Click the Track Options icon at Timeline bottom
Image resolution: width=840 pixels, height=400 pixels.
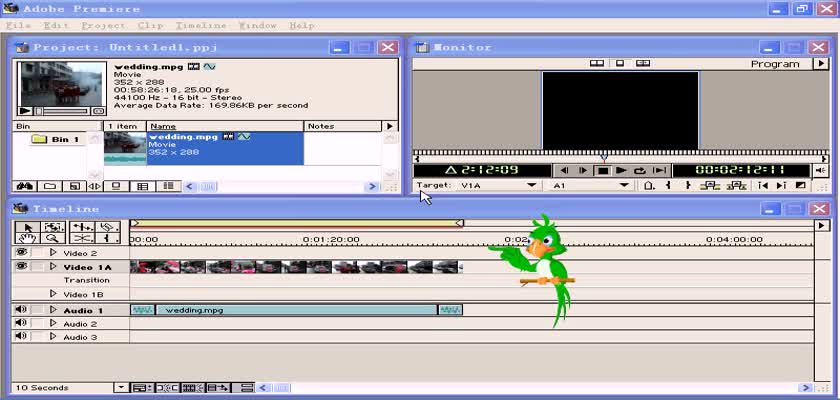[x=142, y=388]
